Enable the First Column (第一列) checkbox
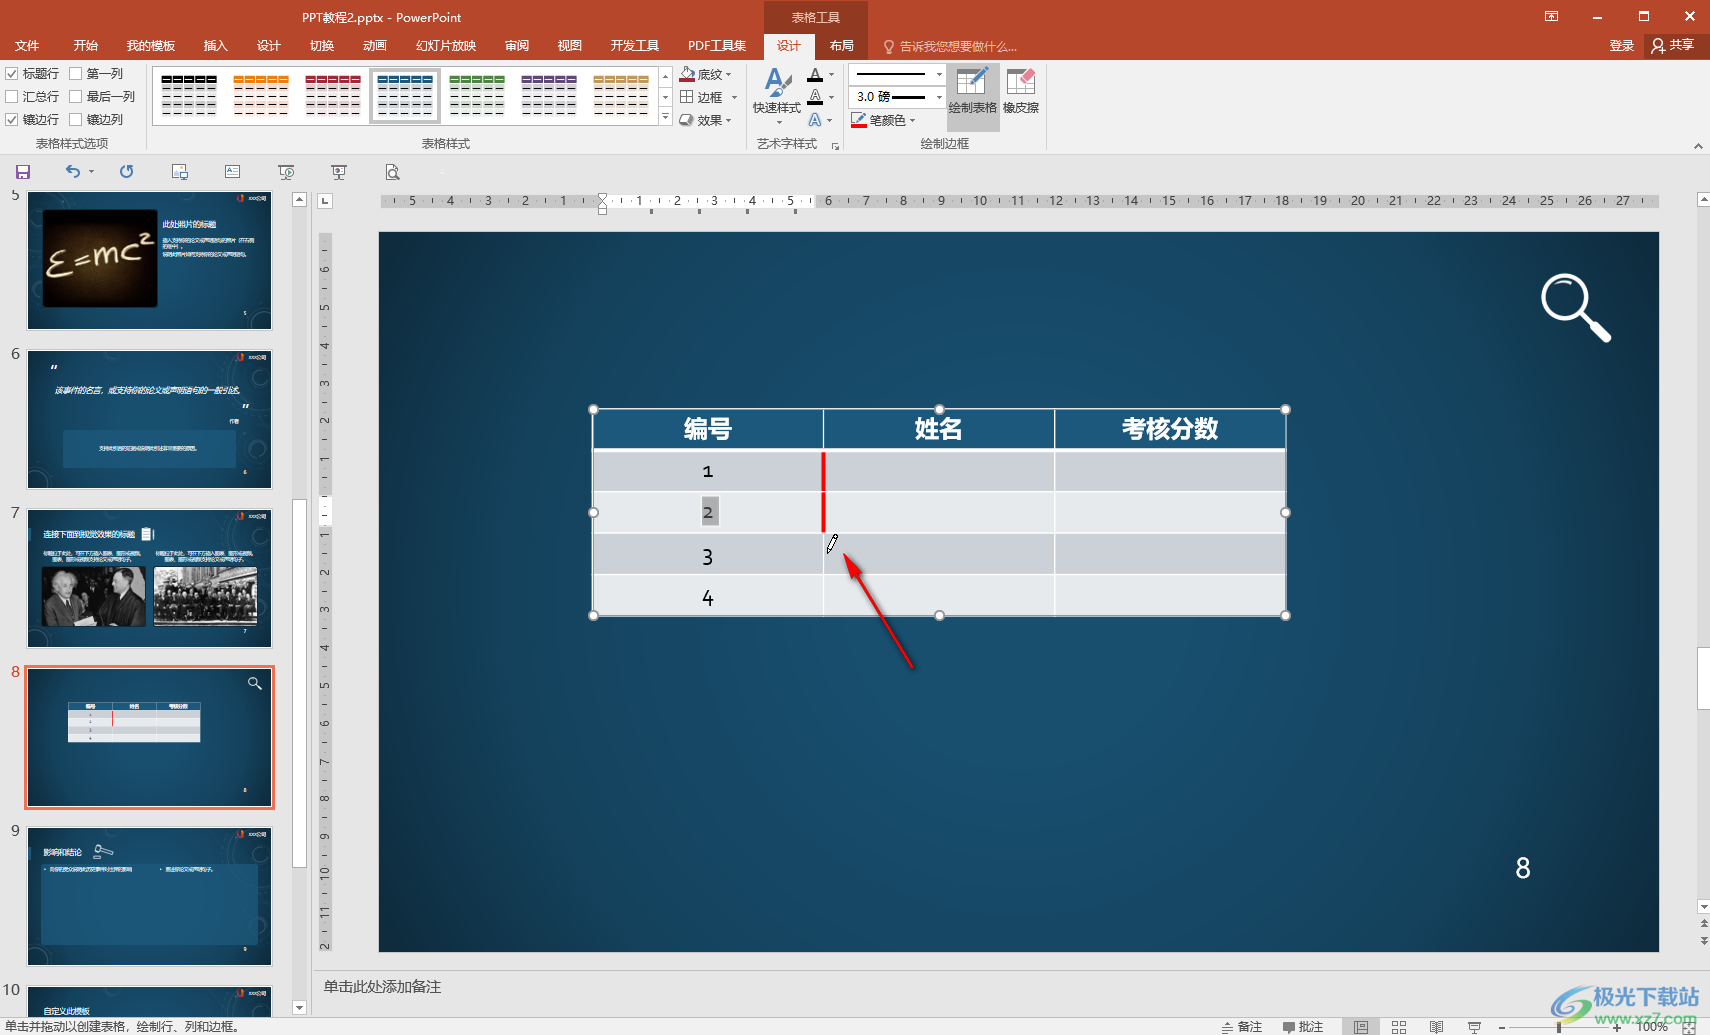Screen dimensions: 1710x1035 [x=75, y=74]
